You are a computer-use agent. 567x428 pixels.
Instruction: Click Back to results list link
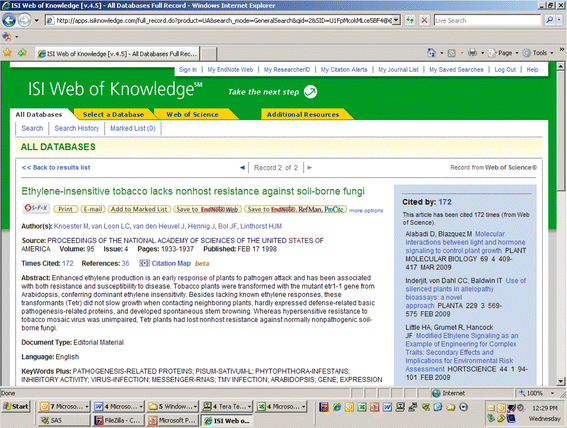point(56,167)
